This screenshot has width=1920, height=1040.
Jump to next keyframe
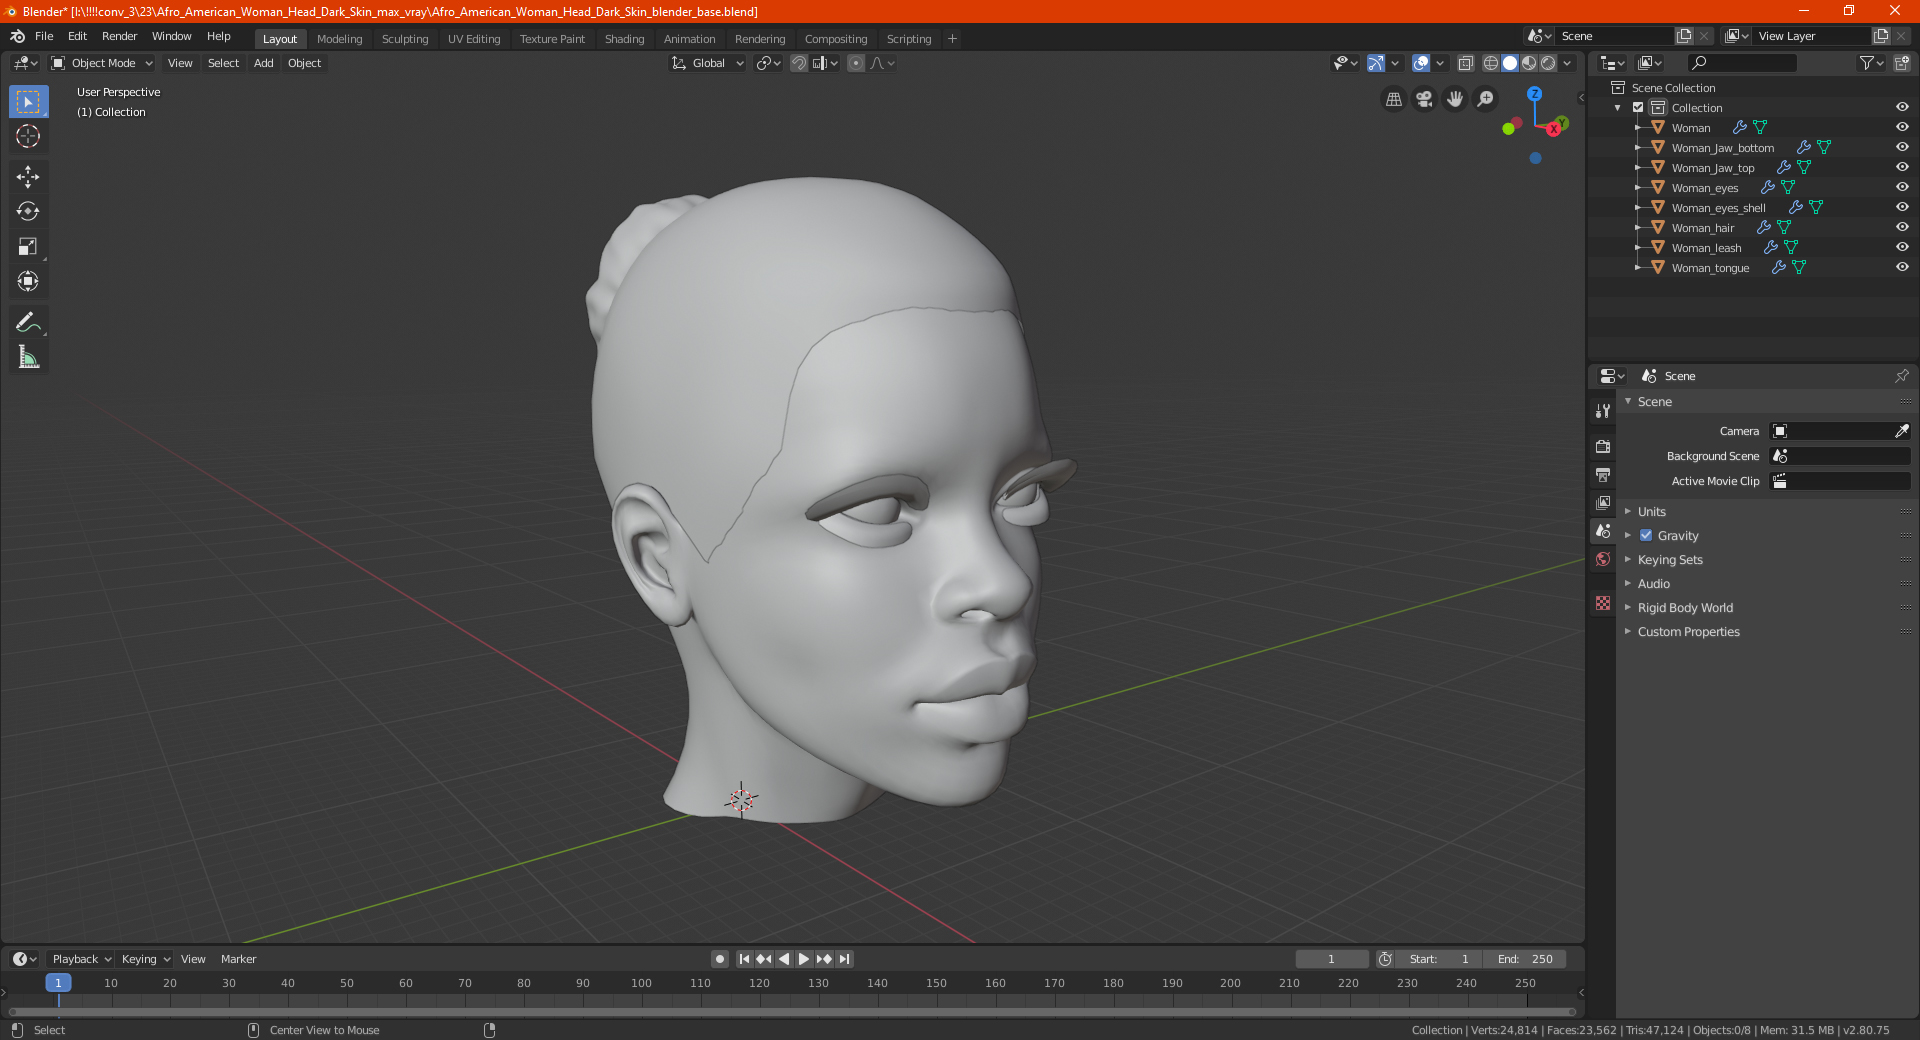coord(824,959)
